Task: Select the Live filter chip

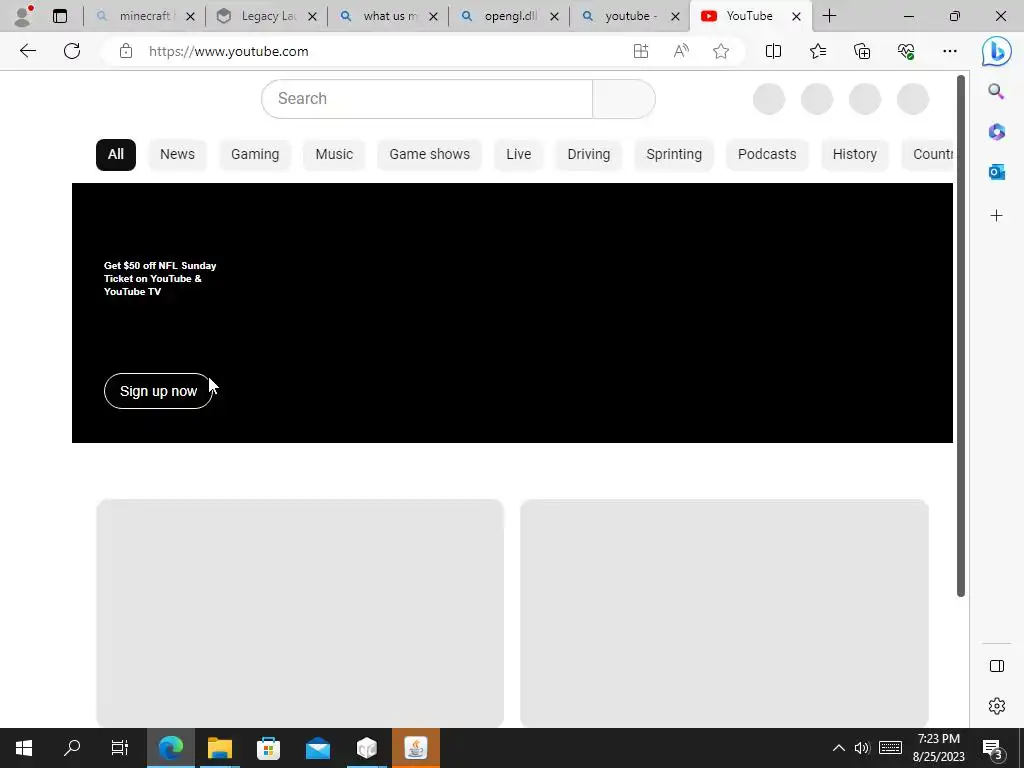Action: [519, 155]
